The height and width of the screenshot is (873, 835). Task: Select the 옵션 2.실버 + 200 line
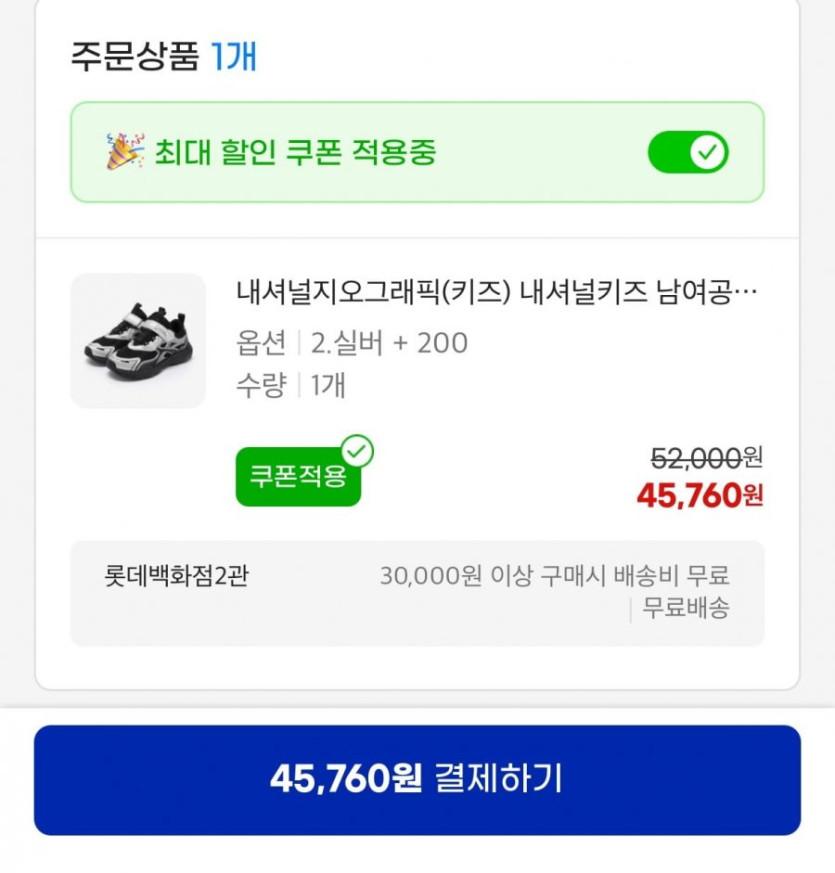point(352,343)
